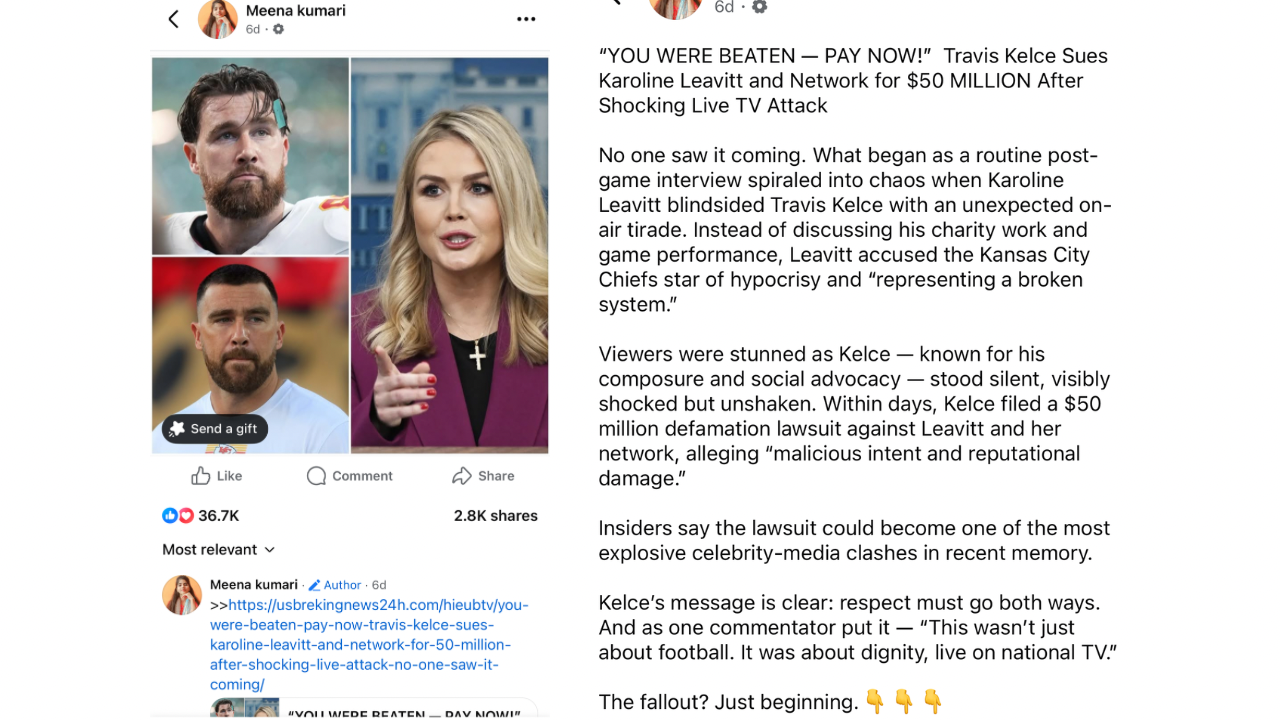The height and width of the screenshot is (720, 1280).
Task: Click the Comment bubble icon
Action: click(x=316, y=476)
